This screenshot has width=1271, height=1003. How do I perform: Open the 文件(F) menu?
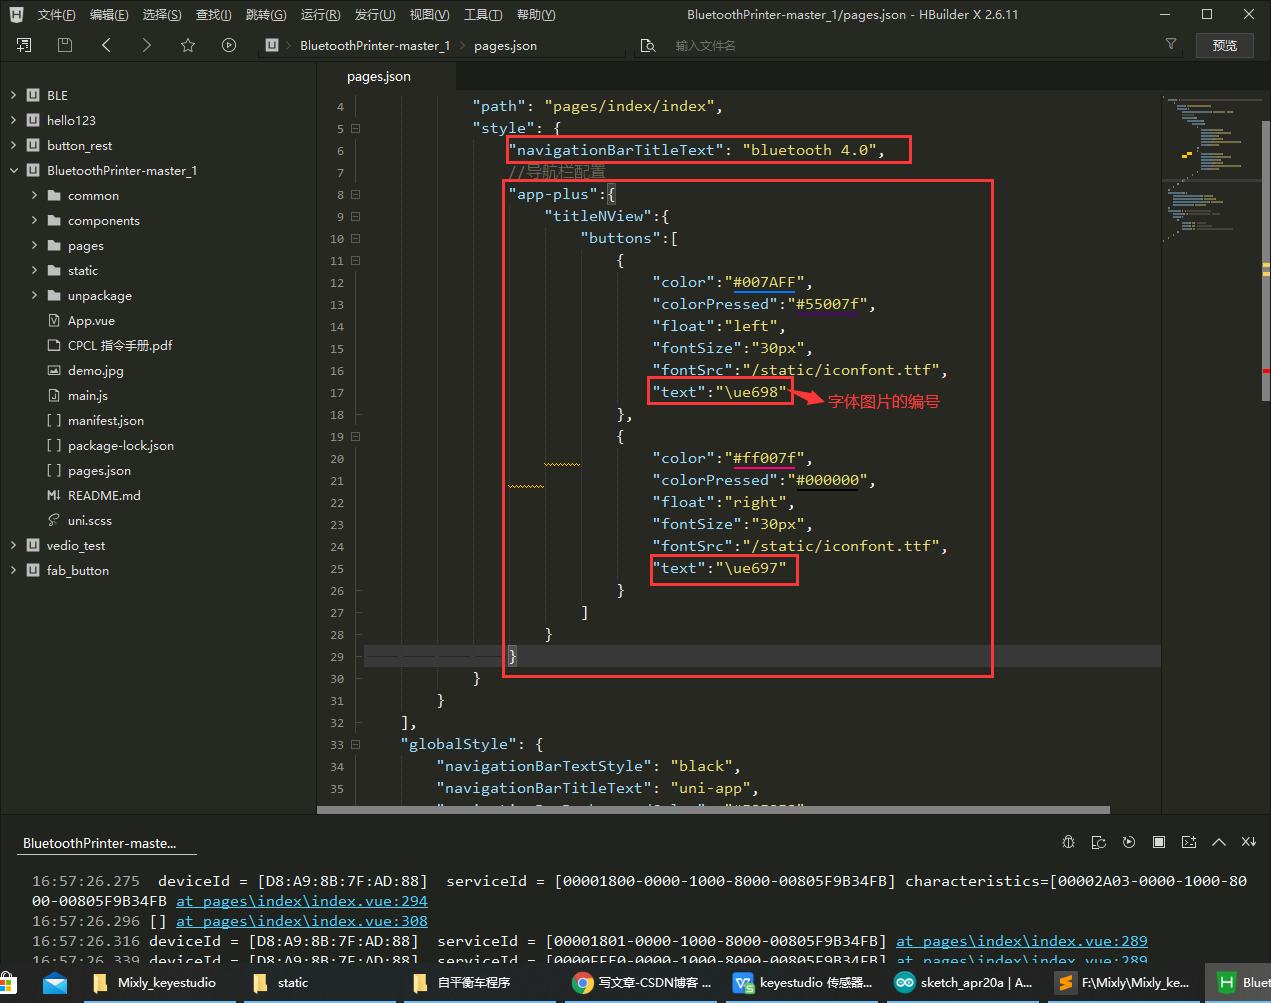(x=56, y=14)
